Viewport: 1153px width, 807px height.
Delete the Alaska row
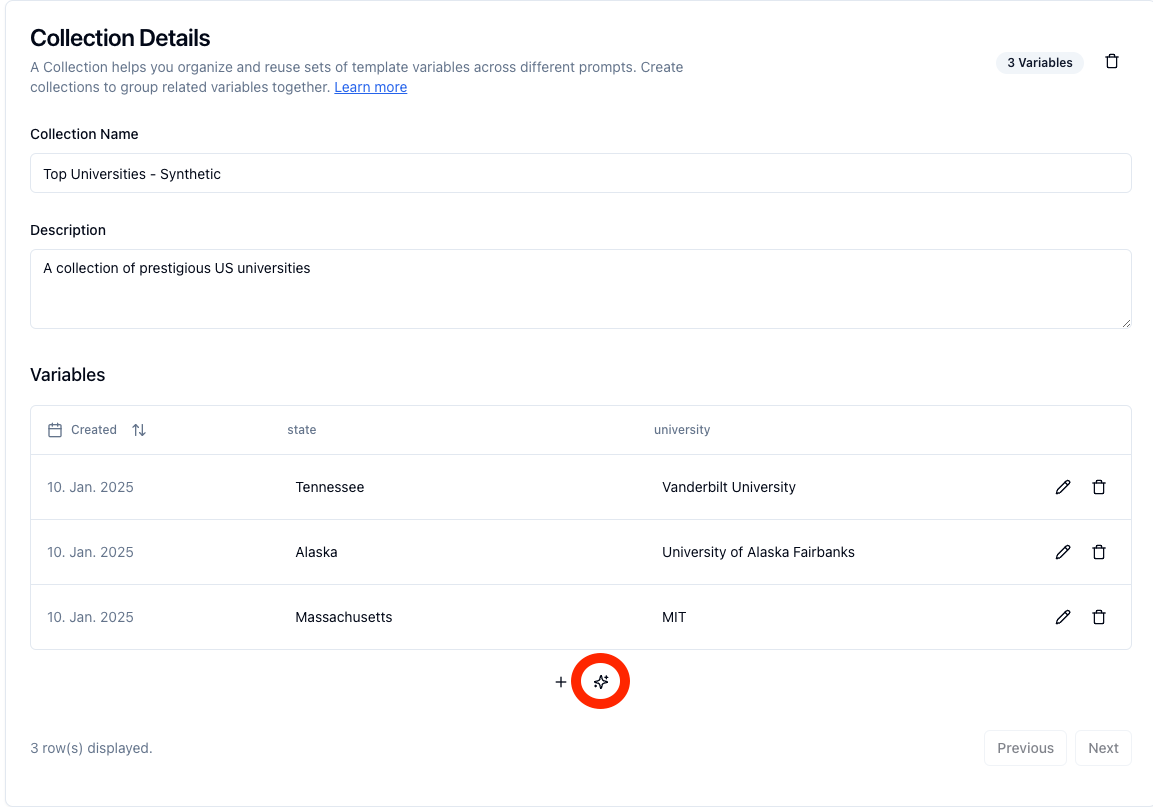pyautogui.click(x=1099, y=552)
